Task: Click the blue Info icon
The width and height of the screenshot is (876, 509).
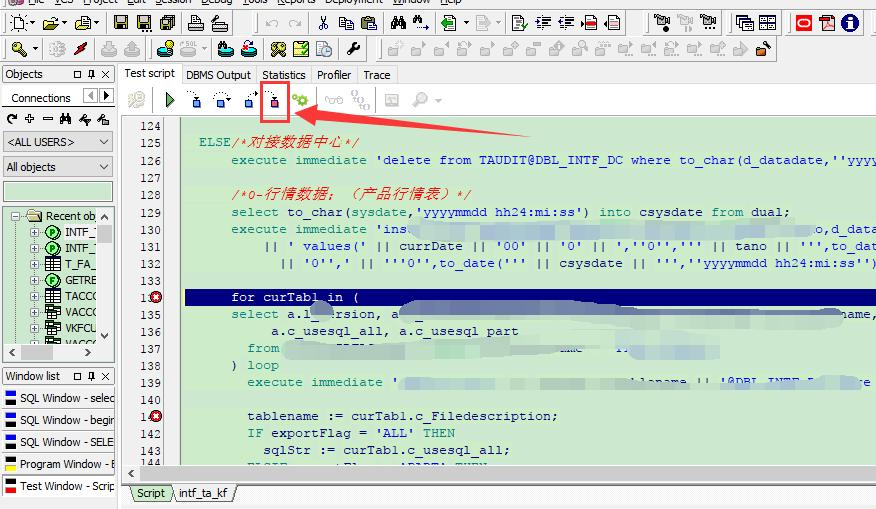Action: point(850,23)
